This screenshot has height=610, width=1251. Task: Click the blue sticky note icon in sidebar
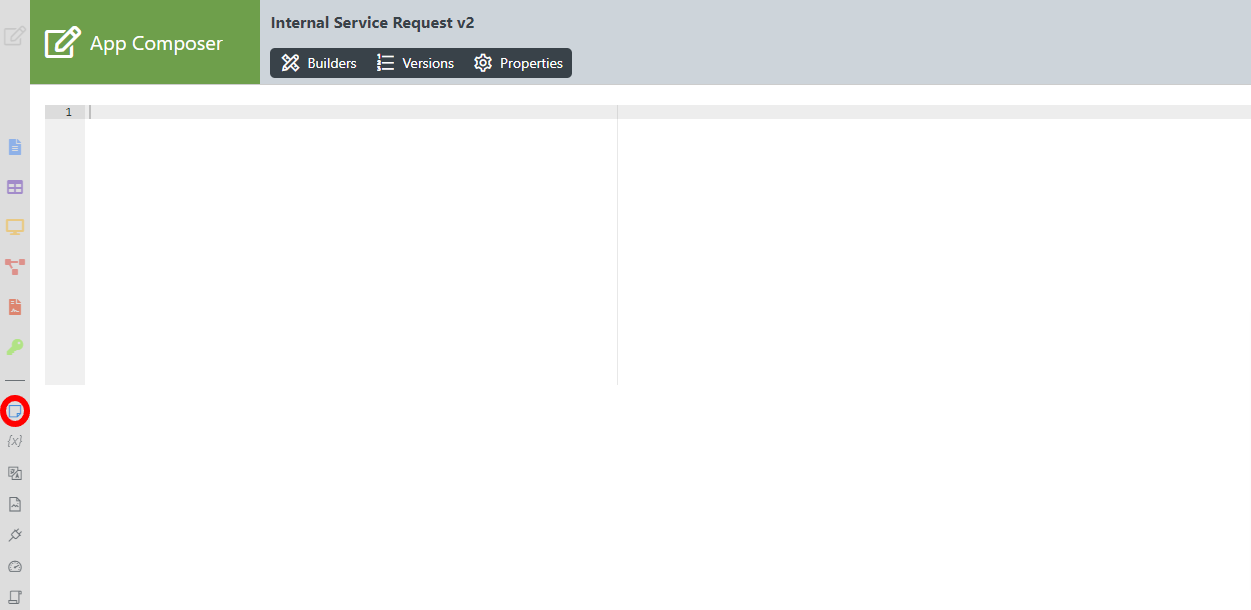15,411
